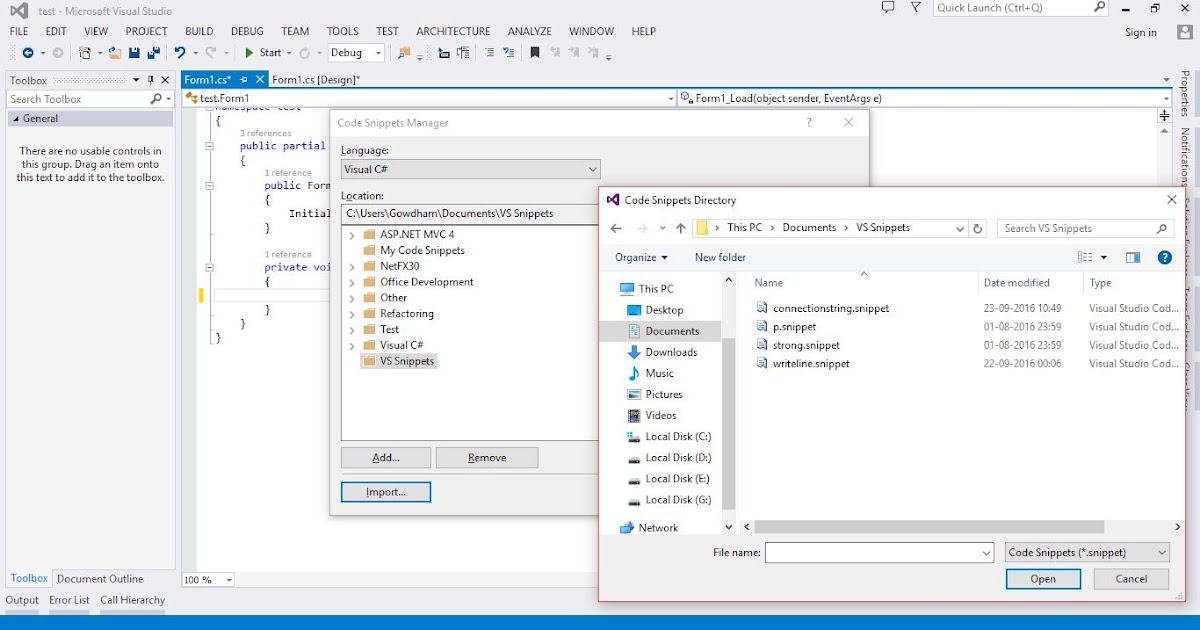Click the Undo icon in the toolbar
Viewport: 1200px width, 630px height.
(181, 53)
